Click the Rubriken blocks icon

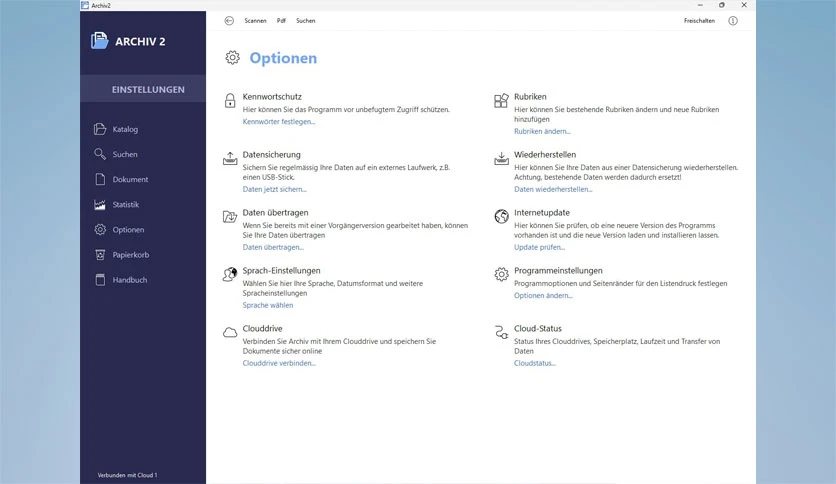pos(501,100)
